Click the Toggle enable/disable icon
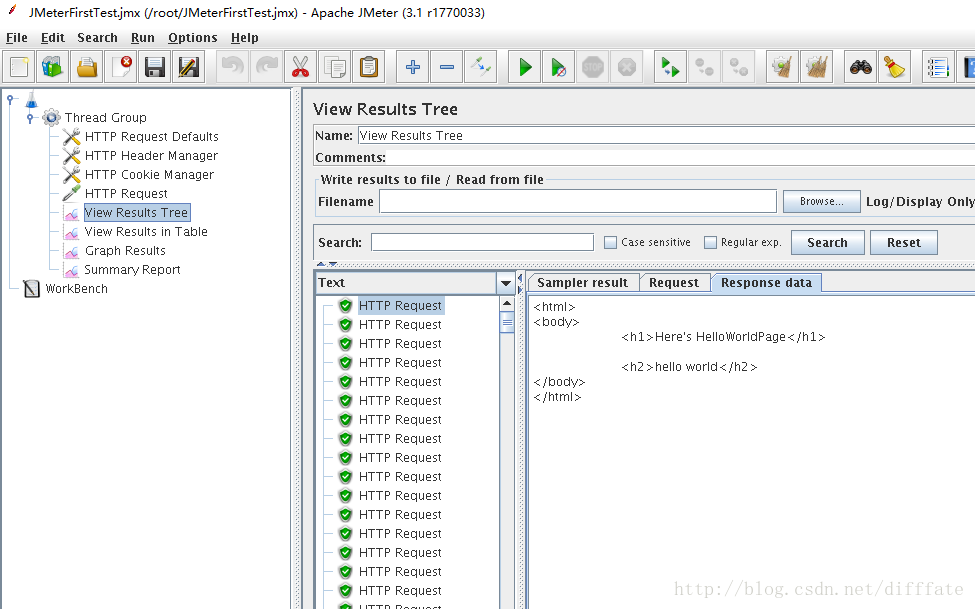The image size is (975, 609). click(x=481, y=67)
